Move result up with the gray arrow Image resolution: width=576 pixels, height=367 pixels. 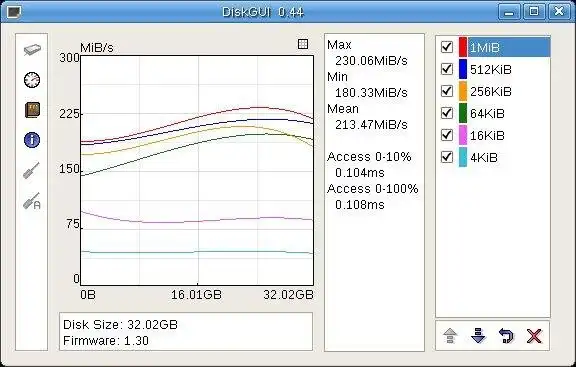[x=450, y=336]
